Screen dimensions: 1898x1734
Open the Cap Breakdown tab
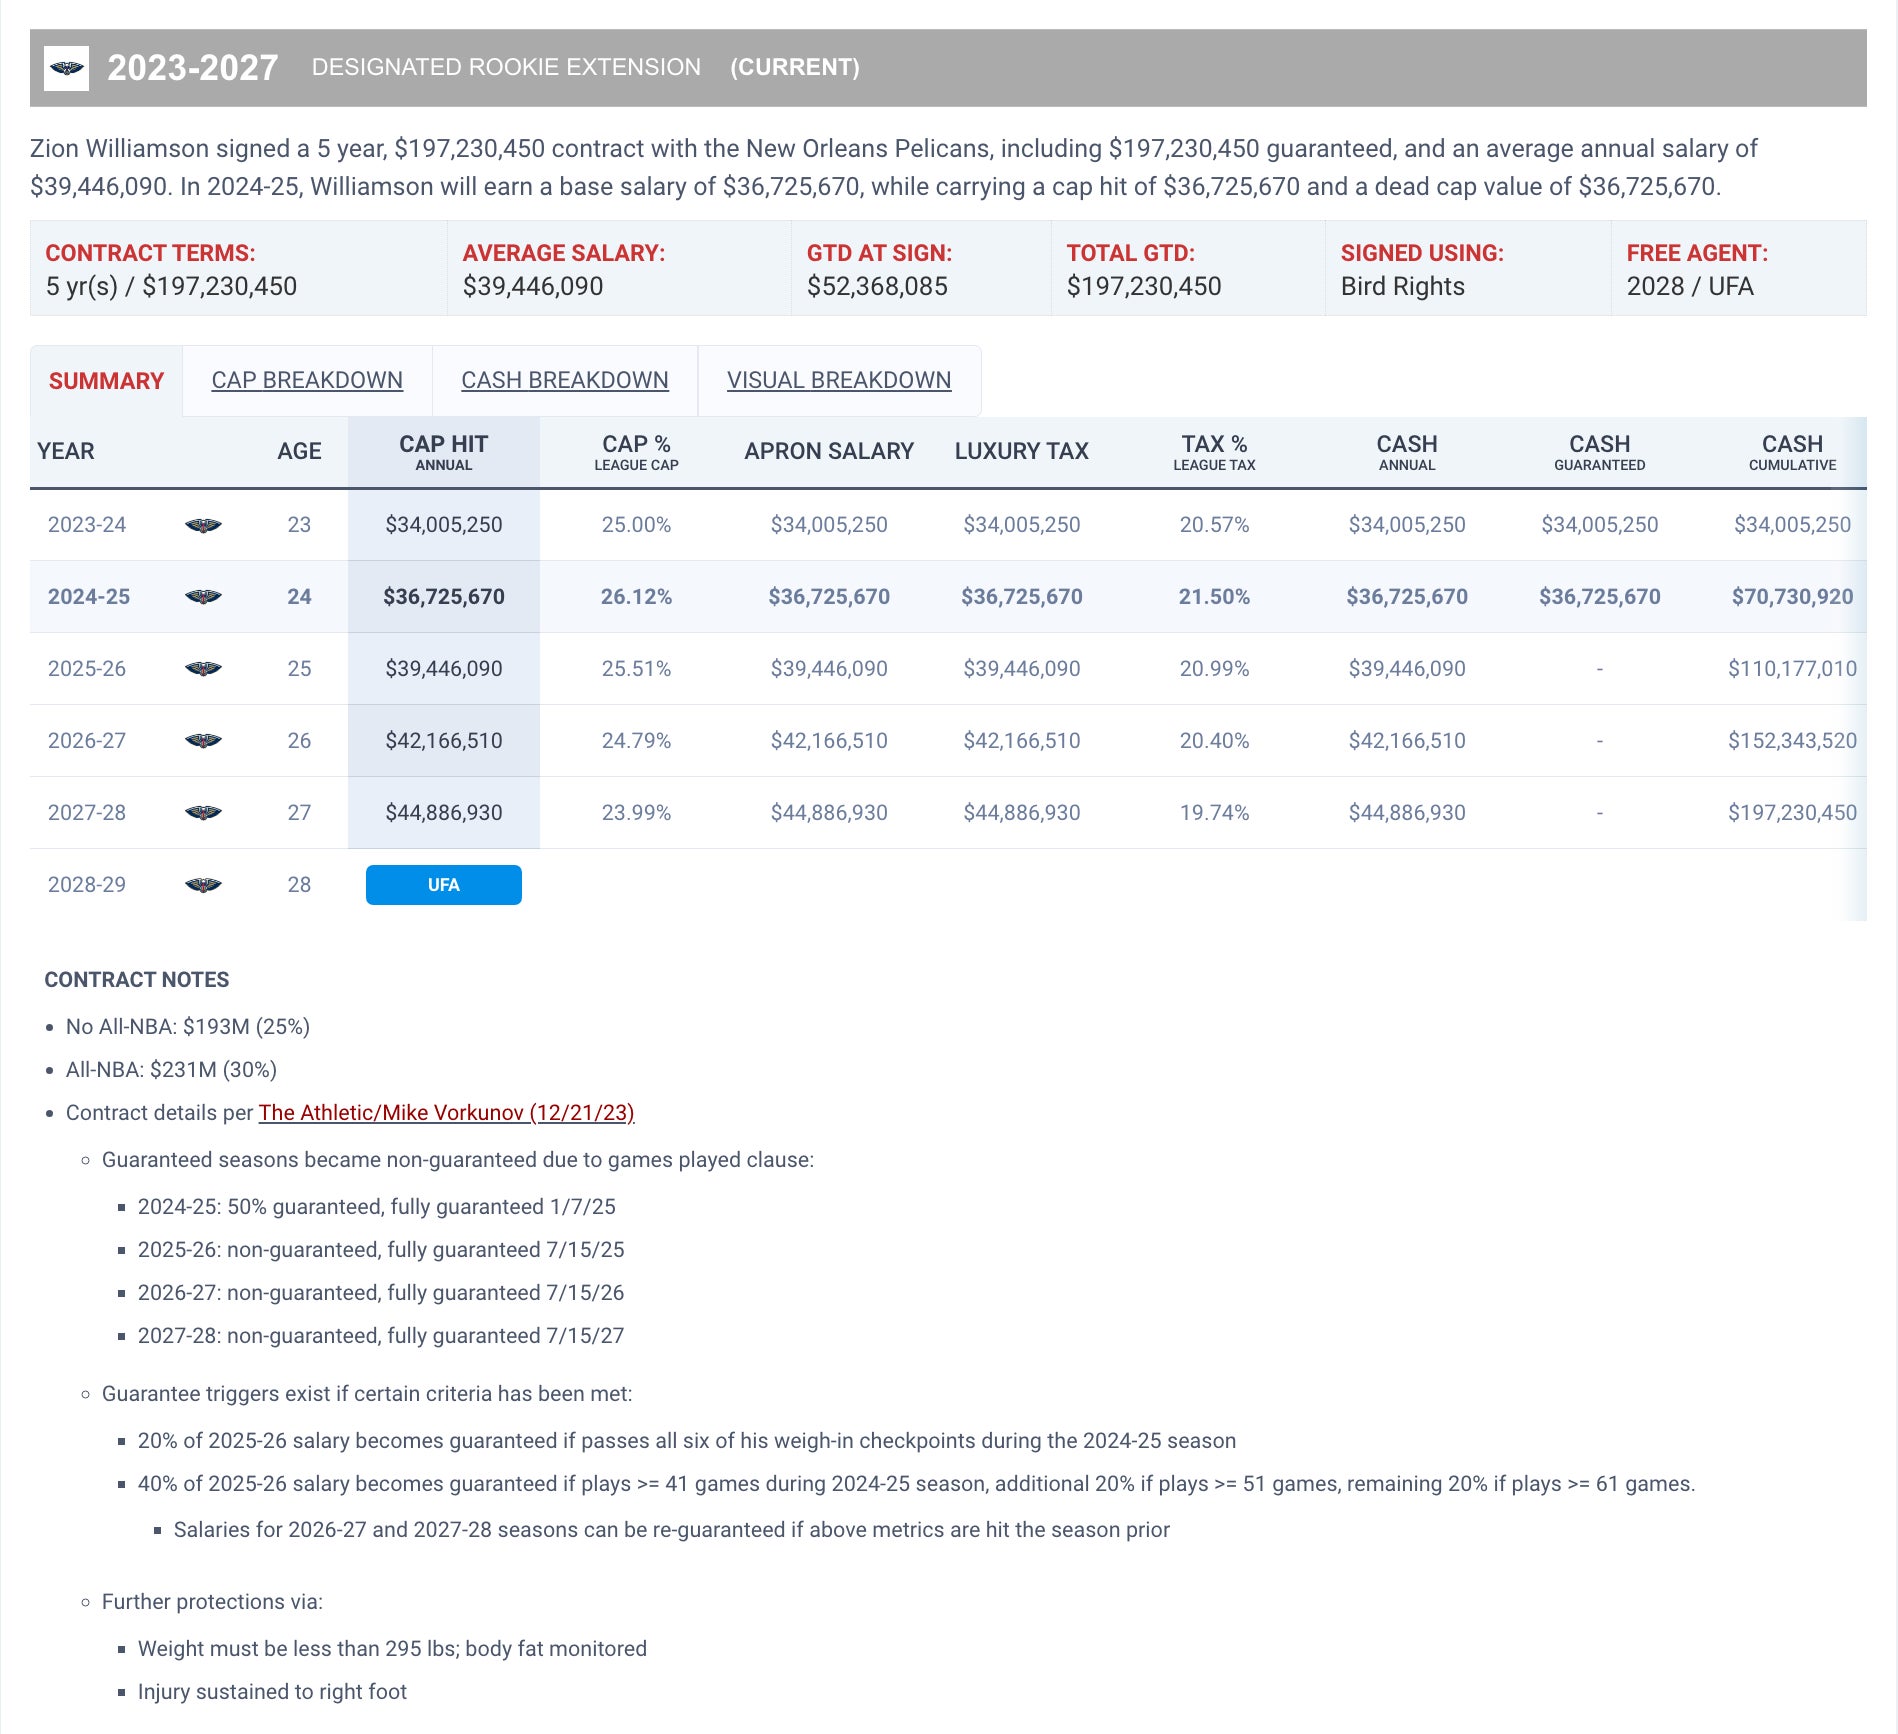307,381
